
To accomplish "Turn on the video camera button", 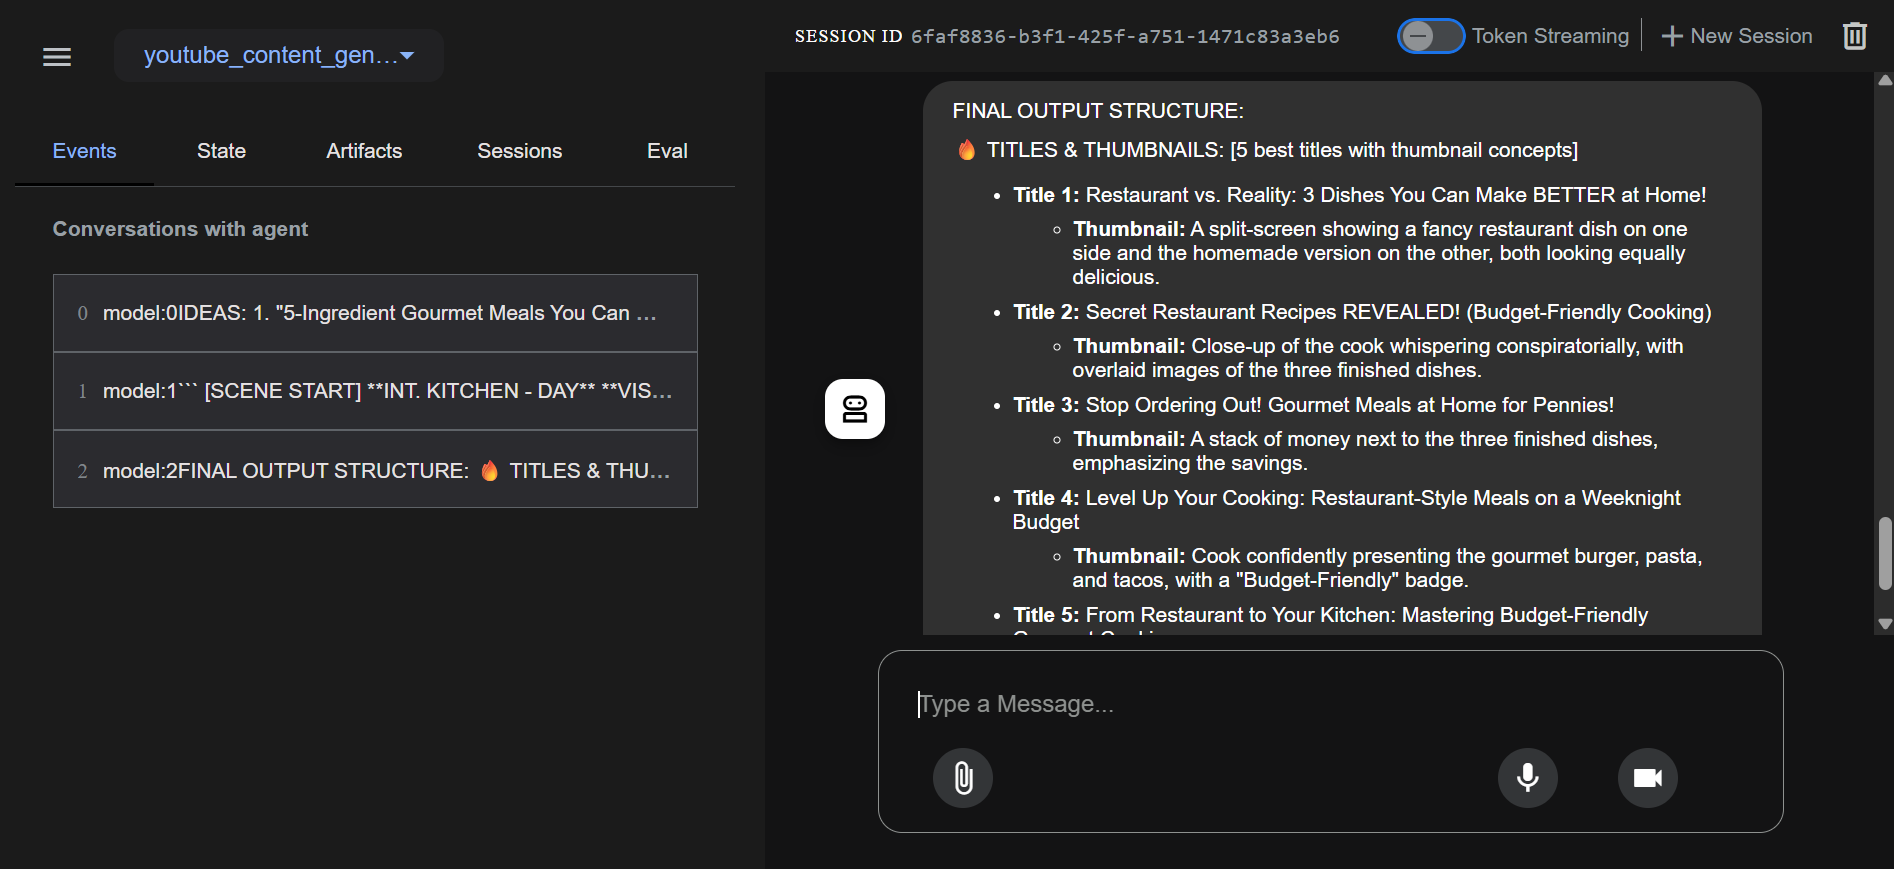I will [x=1648, y=778].
